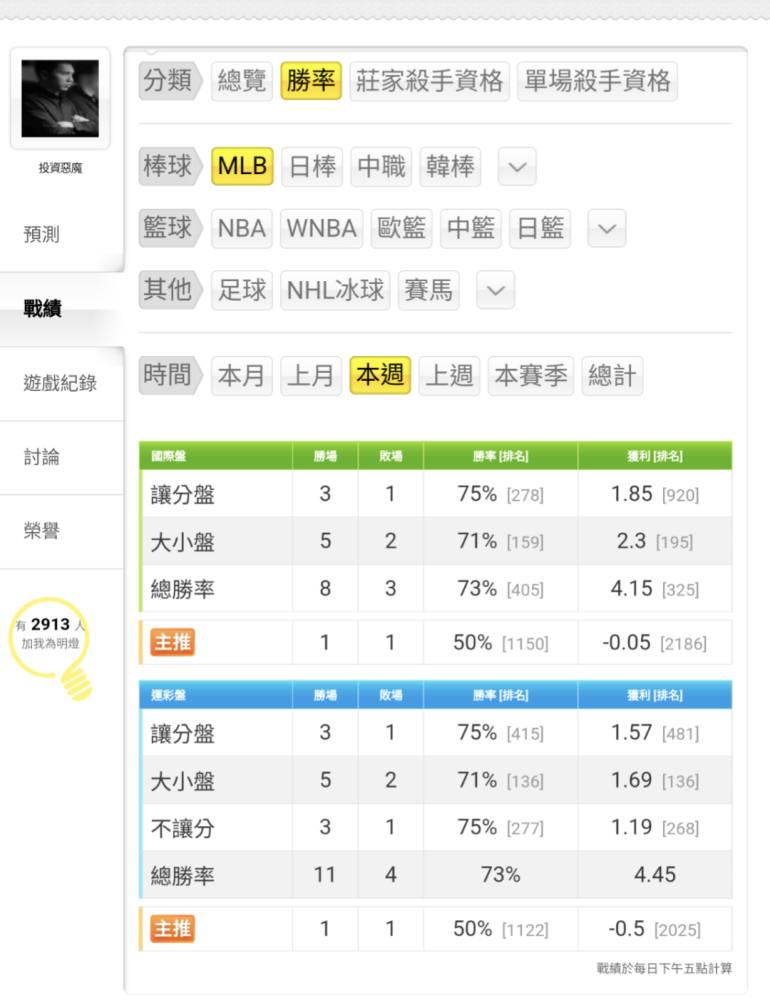Click the 勝率 [排名] column header in 國際盤
Image resolution: width=770 pixels, height=1000 pixels.
click(x=501, y=456)
